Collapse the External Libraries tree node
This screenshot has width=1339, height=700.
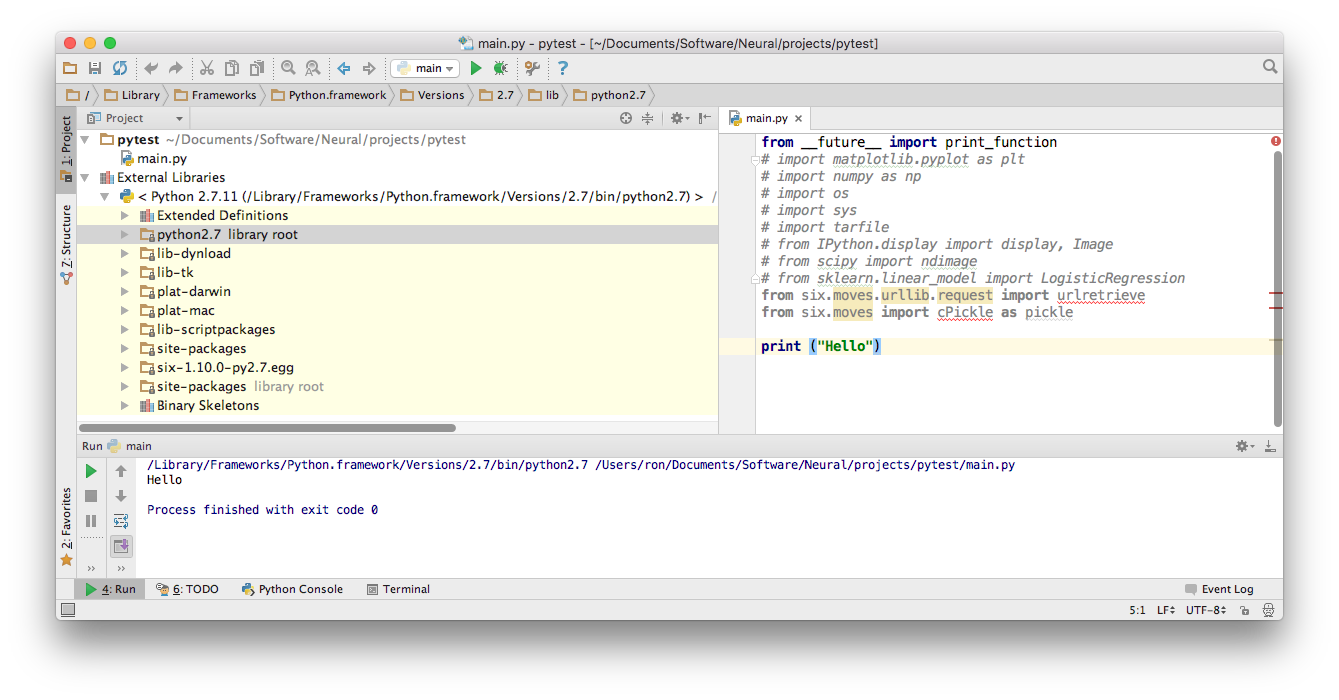pyautogui.click(x=85, y=178)
